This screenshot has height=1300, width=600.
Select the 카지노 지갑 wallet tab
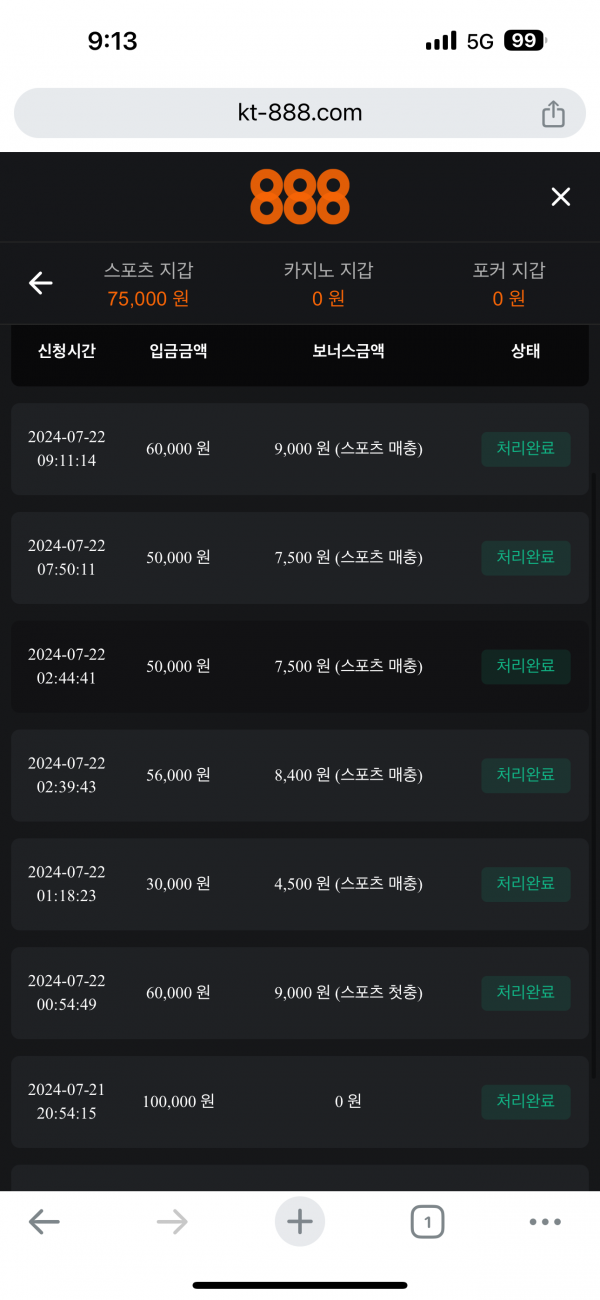click(x=328, y=284)
